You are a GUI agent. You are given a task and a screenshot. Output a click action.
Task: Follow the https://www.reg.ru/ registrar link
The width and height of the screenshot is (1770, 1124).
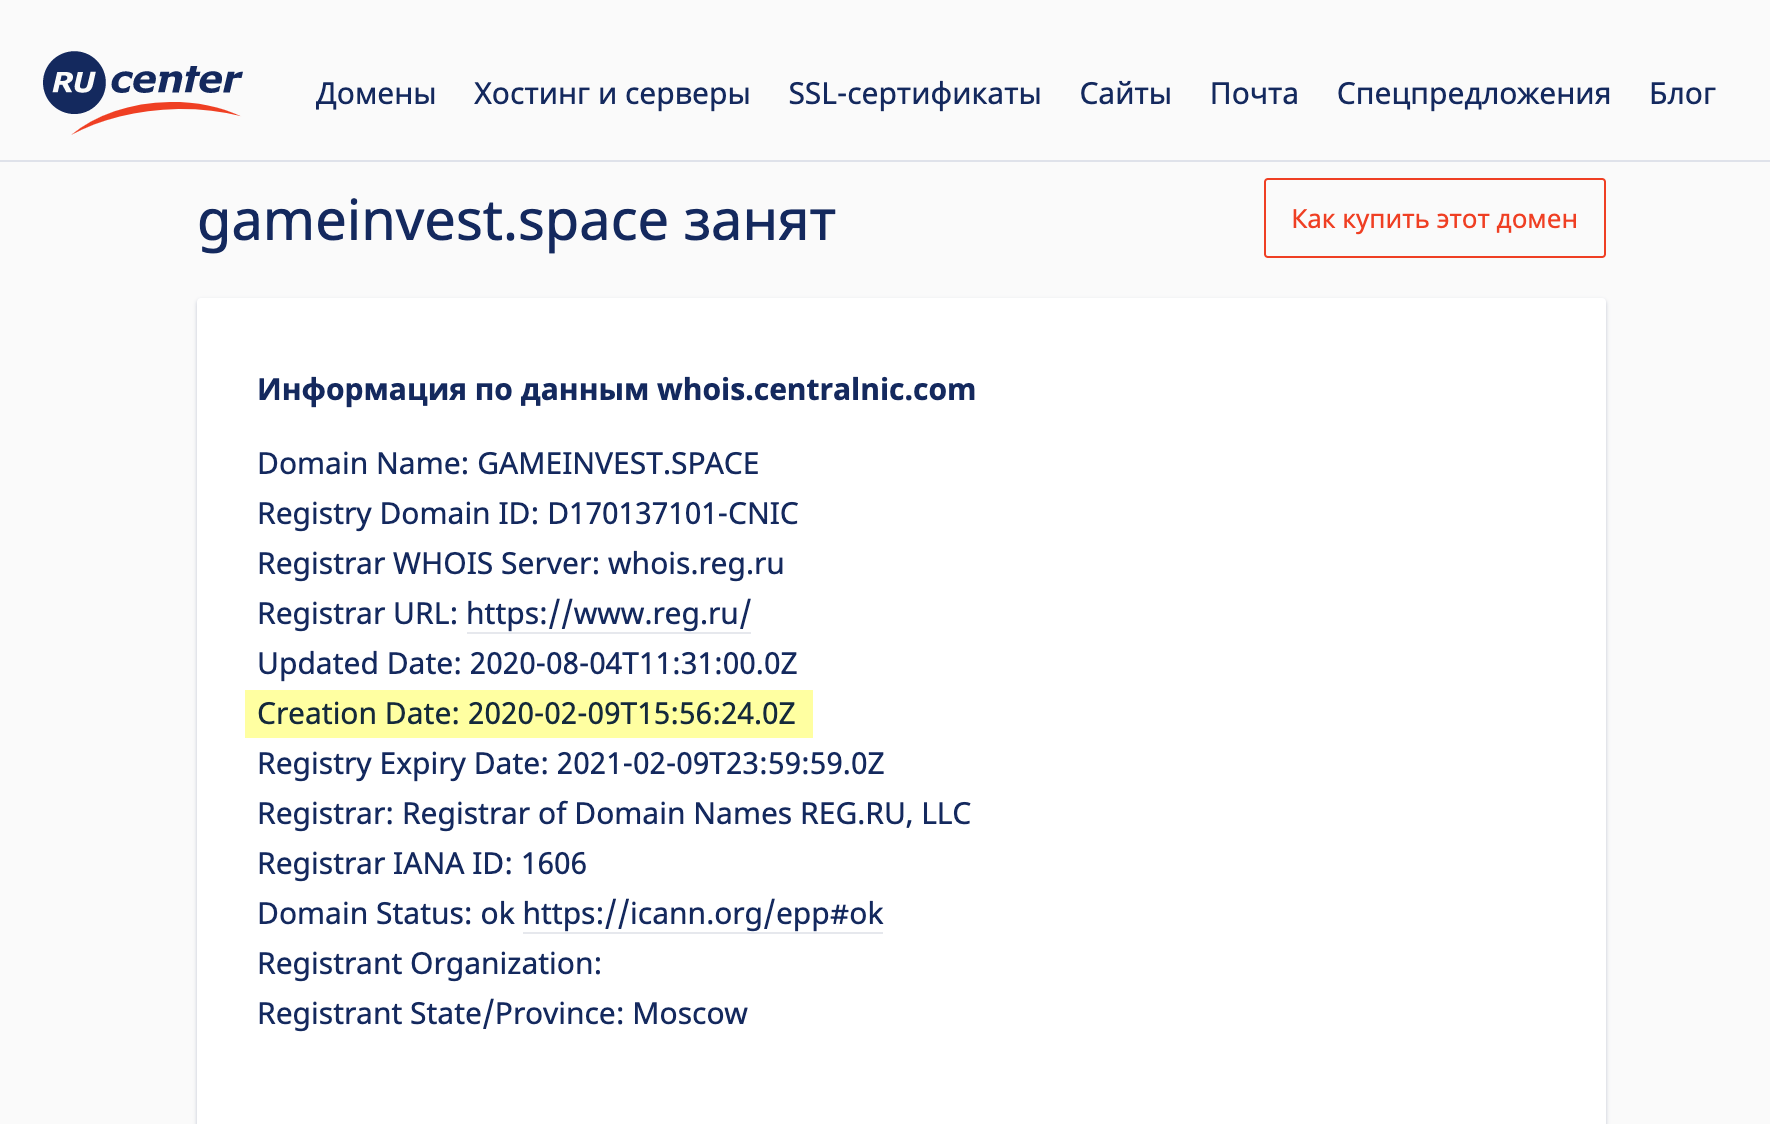[x=608, y=613]
